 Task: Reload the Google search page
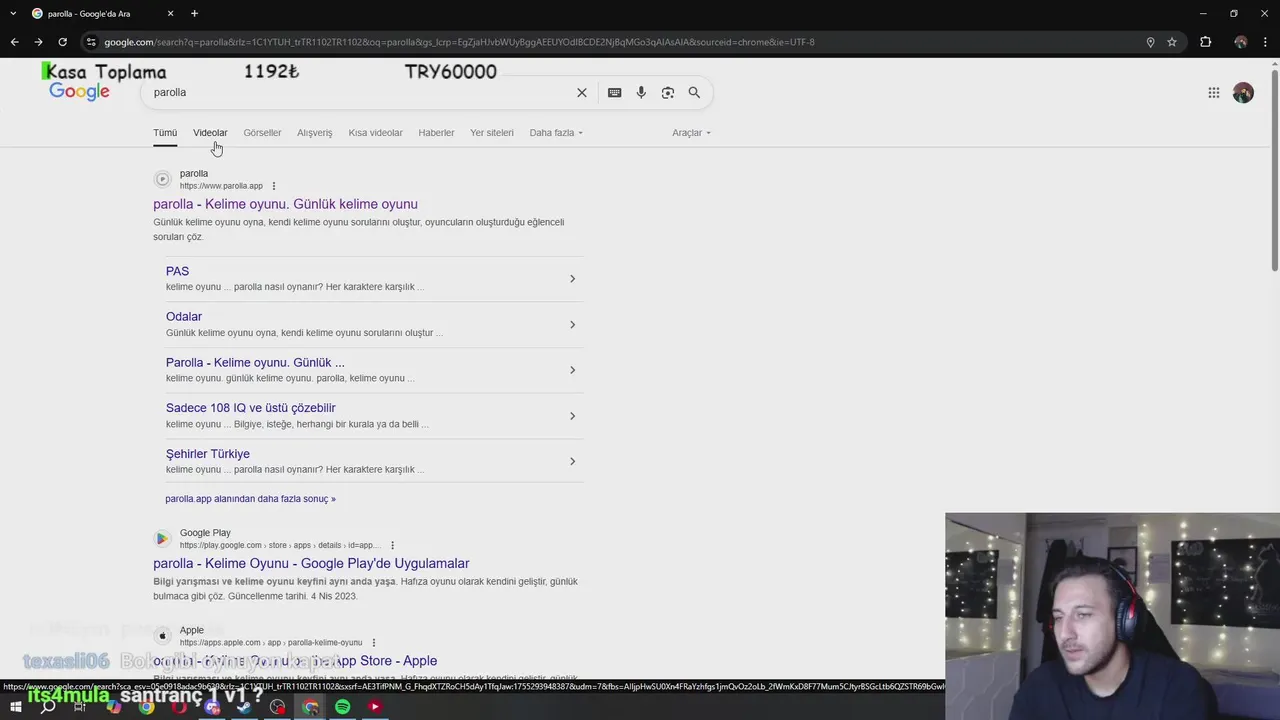point(62,42)
